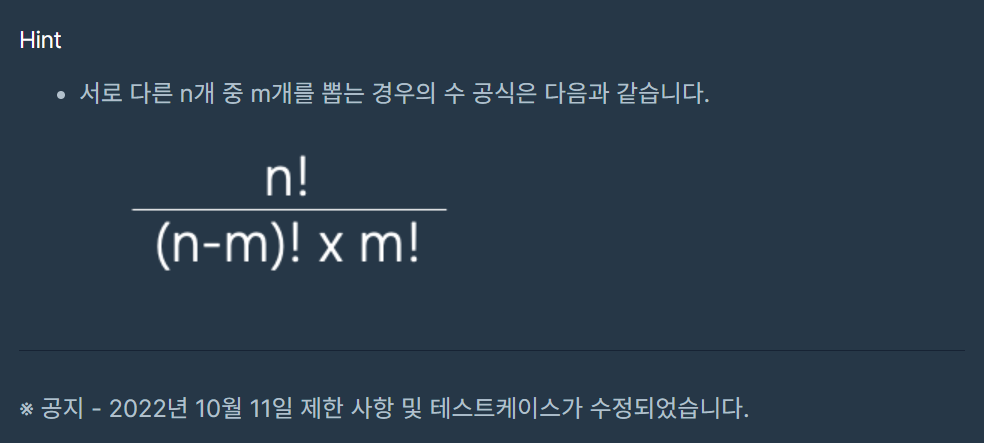Screen dimensions: 984x443
Task: Click the dash after 공지 in the notice
Action: [x=96, y=410]
